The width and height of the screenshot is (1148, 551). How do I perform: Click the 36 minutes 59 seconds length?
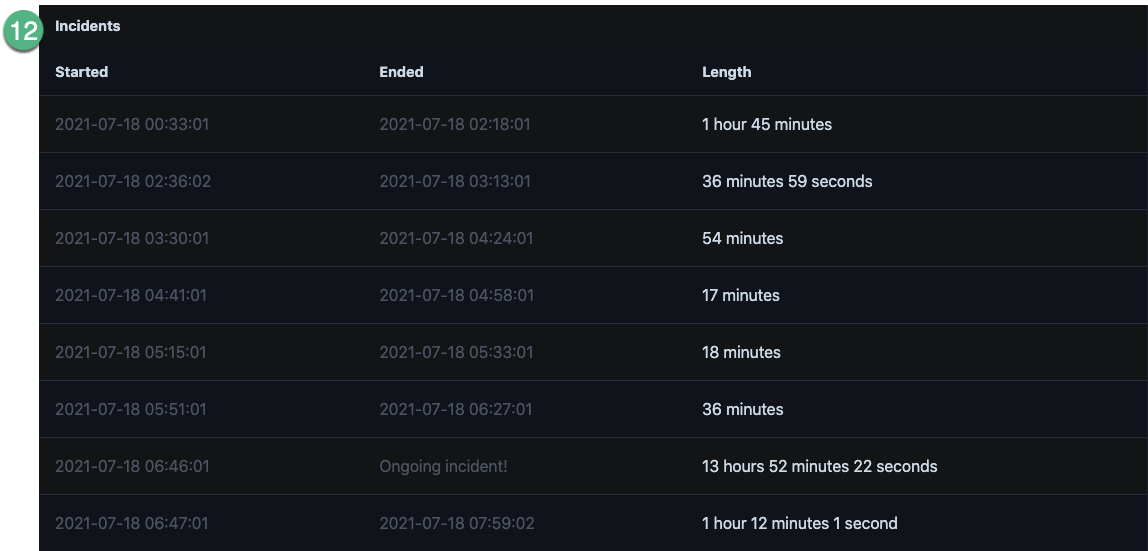(x=787, y=181)
